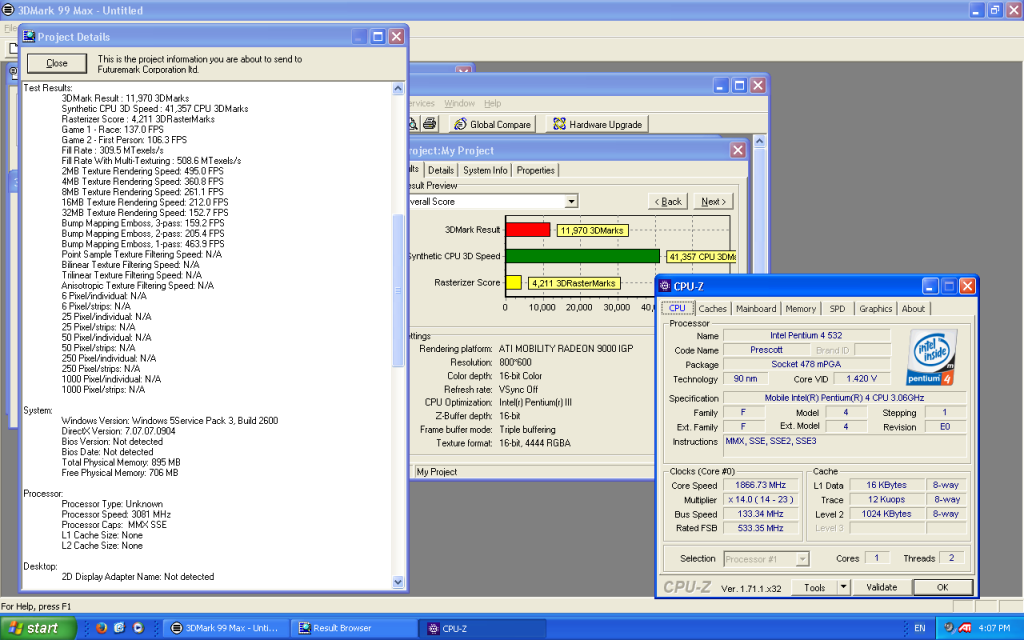The image size is (1024, 640).
Task: Click scroll down arrow in Project Details
Action: point(398,581)
